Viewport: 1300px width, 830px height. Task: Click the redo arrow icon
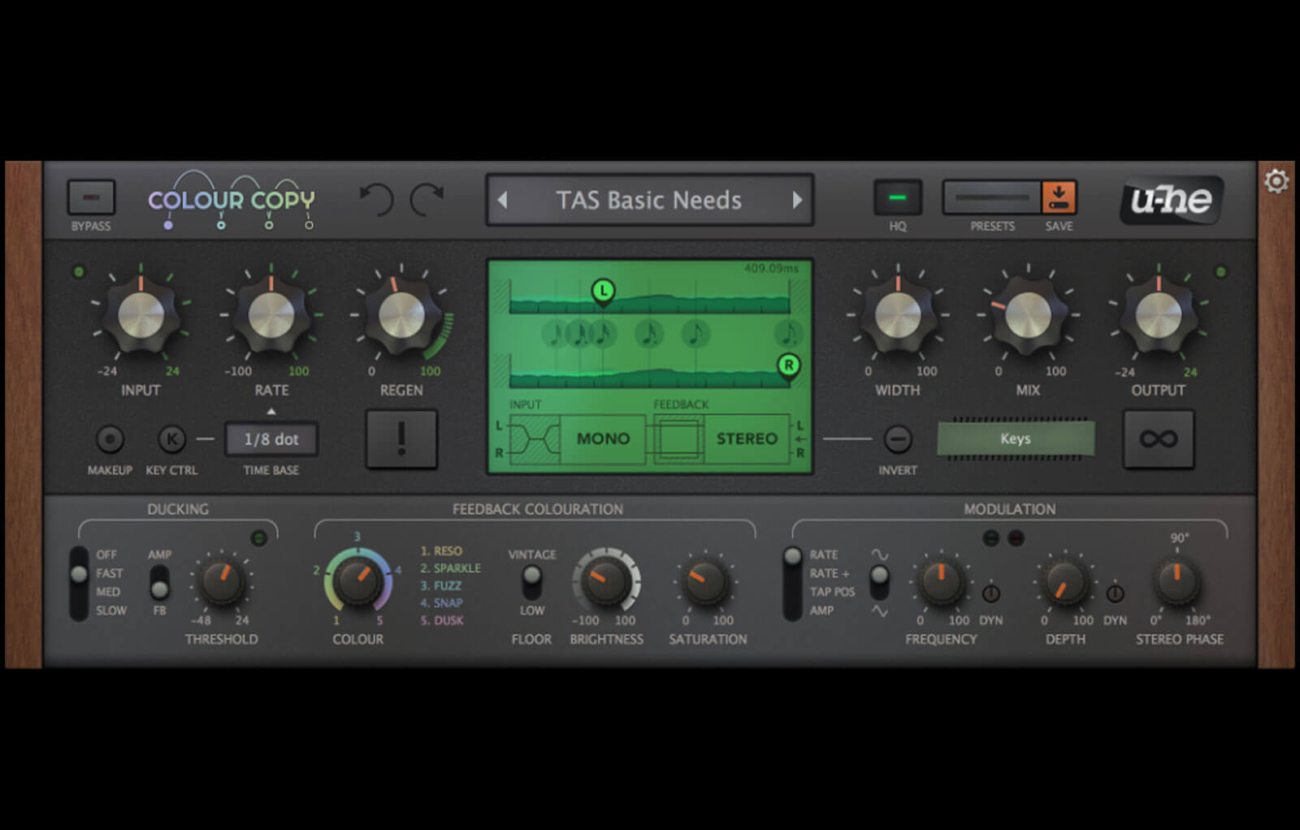point(427,200)
